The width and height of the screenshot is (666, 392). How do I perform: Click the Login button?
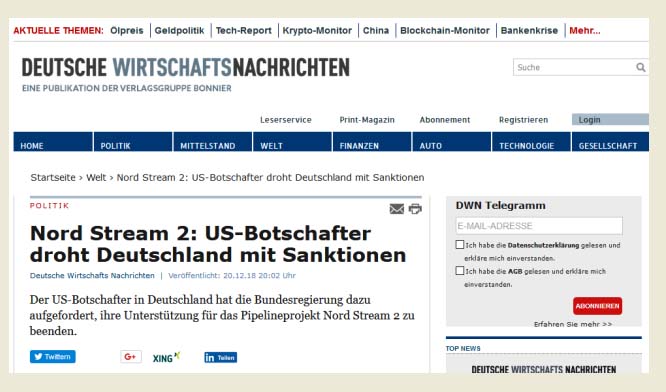pos(610,119)
